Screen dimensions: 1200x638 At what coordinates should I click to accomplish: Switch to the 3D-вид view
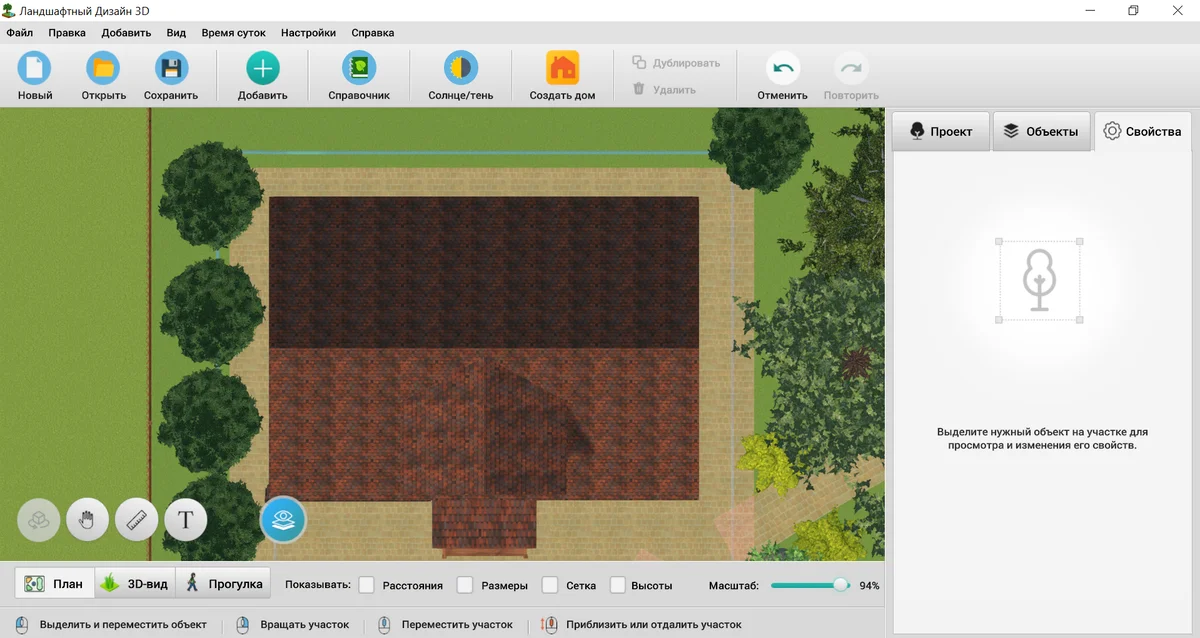pos(135,584)
